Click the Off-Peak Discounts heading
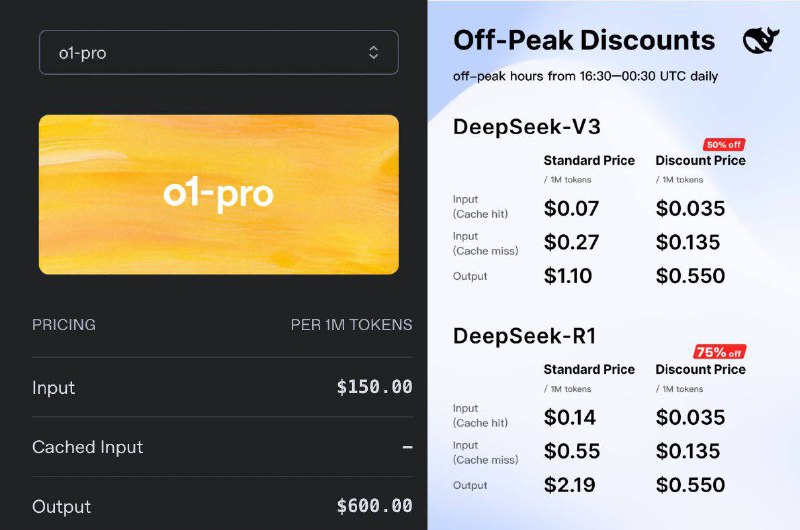Viewport: 800px width, 530px height. pyautogui.click(x=584, y=40)
